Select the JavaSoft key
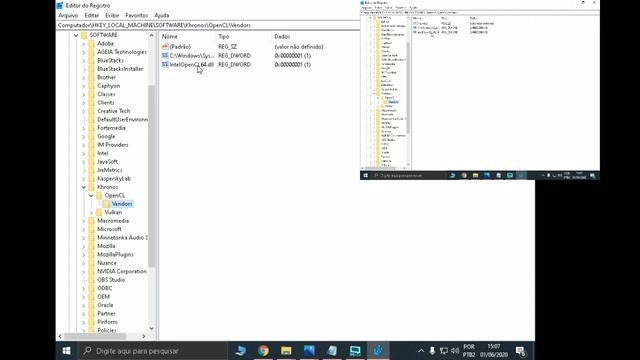Screen dimensions: 640x360 pyautogui.click(x=107, y=162)
